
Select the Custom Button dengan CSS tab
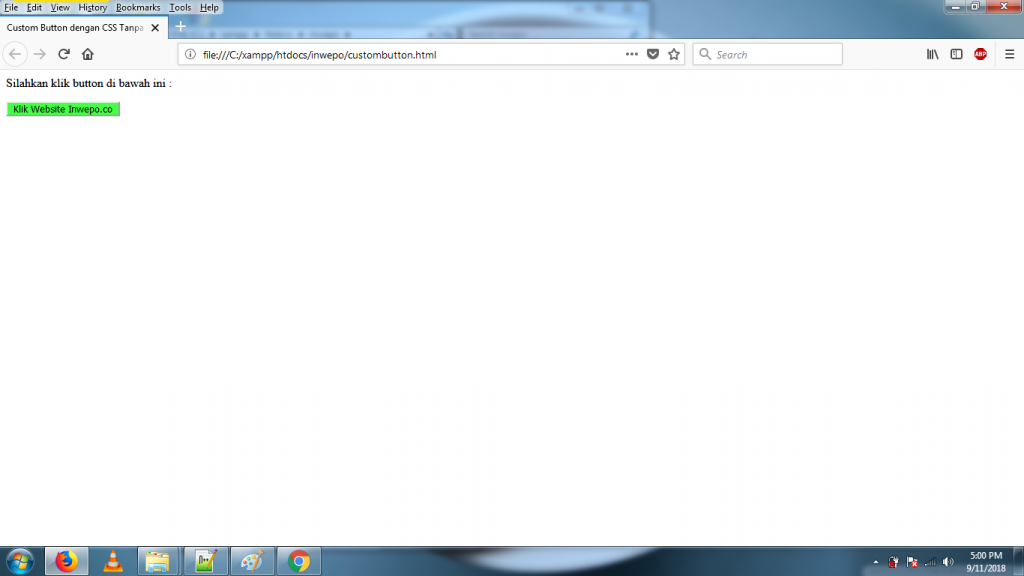[x=84, y=27]
